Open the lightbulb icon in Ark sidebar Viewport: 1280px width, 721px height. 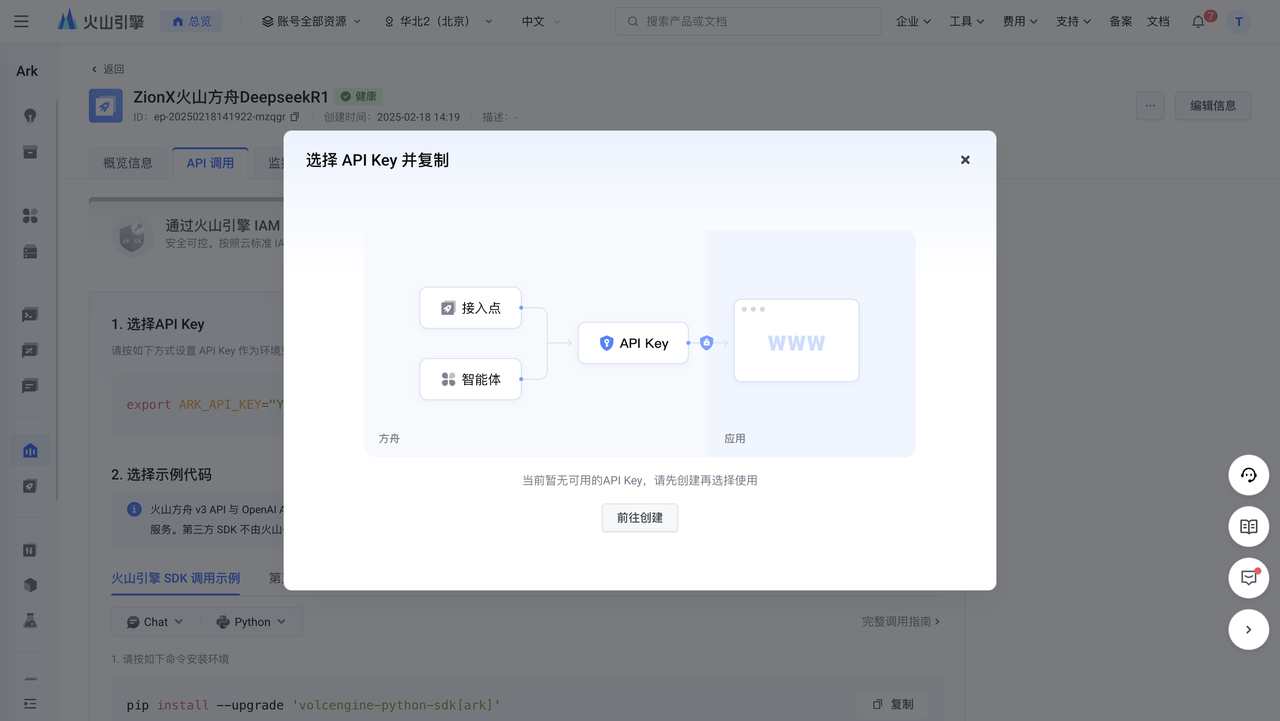pyautogui.click(x=30, y=115)
